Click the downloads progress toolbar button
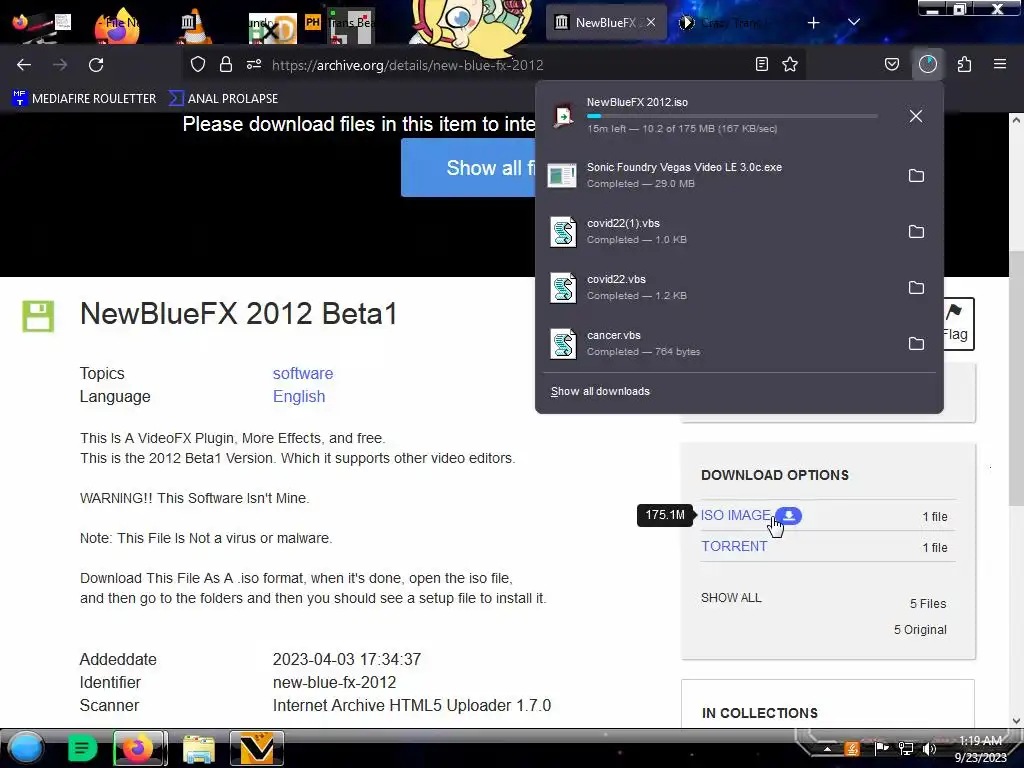The width and height of the screenshot is (1024, 768). click(x=928, y=64)
